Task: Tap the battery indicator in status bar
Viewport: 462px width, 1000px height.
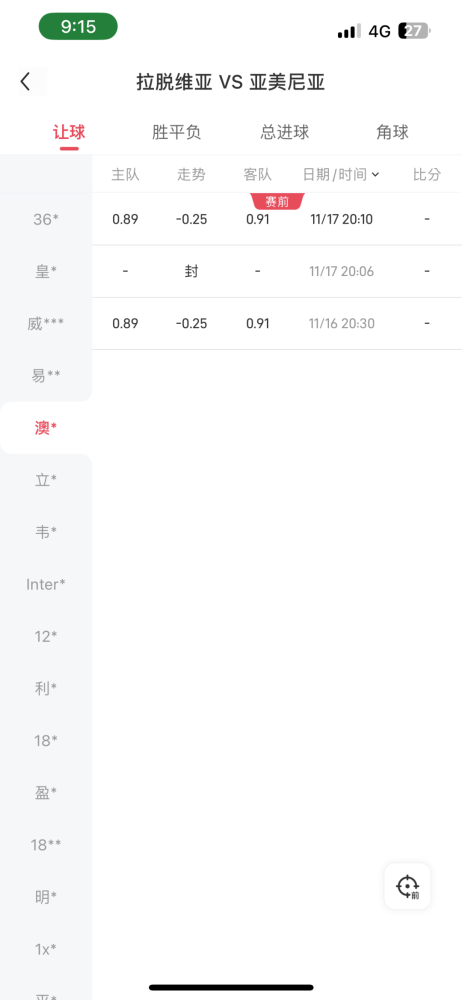Action: (x=415, y=31)
